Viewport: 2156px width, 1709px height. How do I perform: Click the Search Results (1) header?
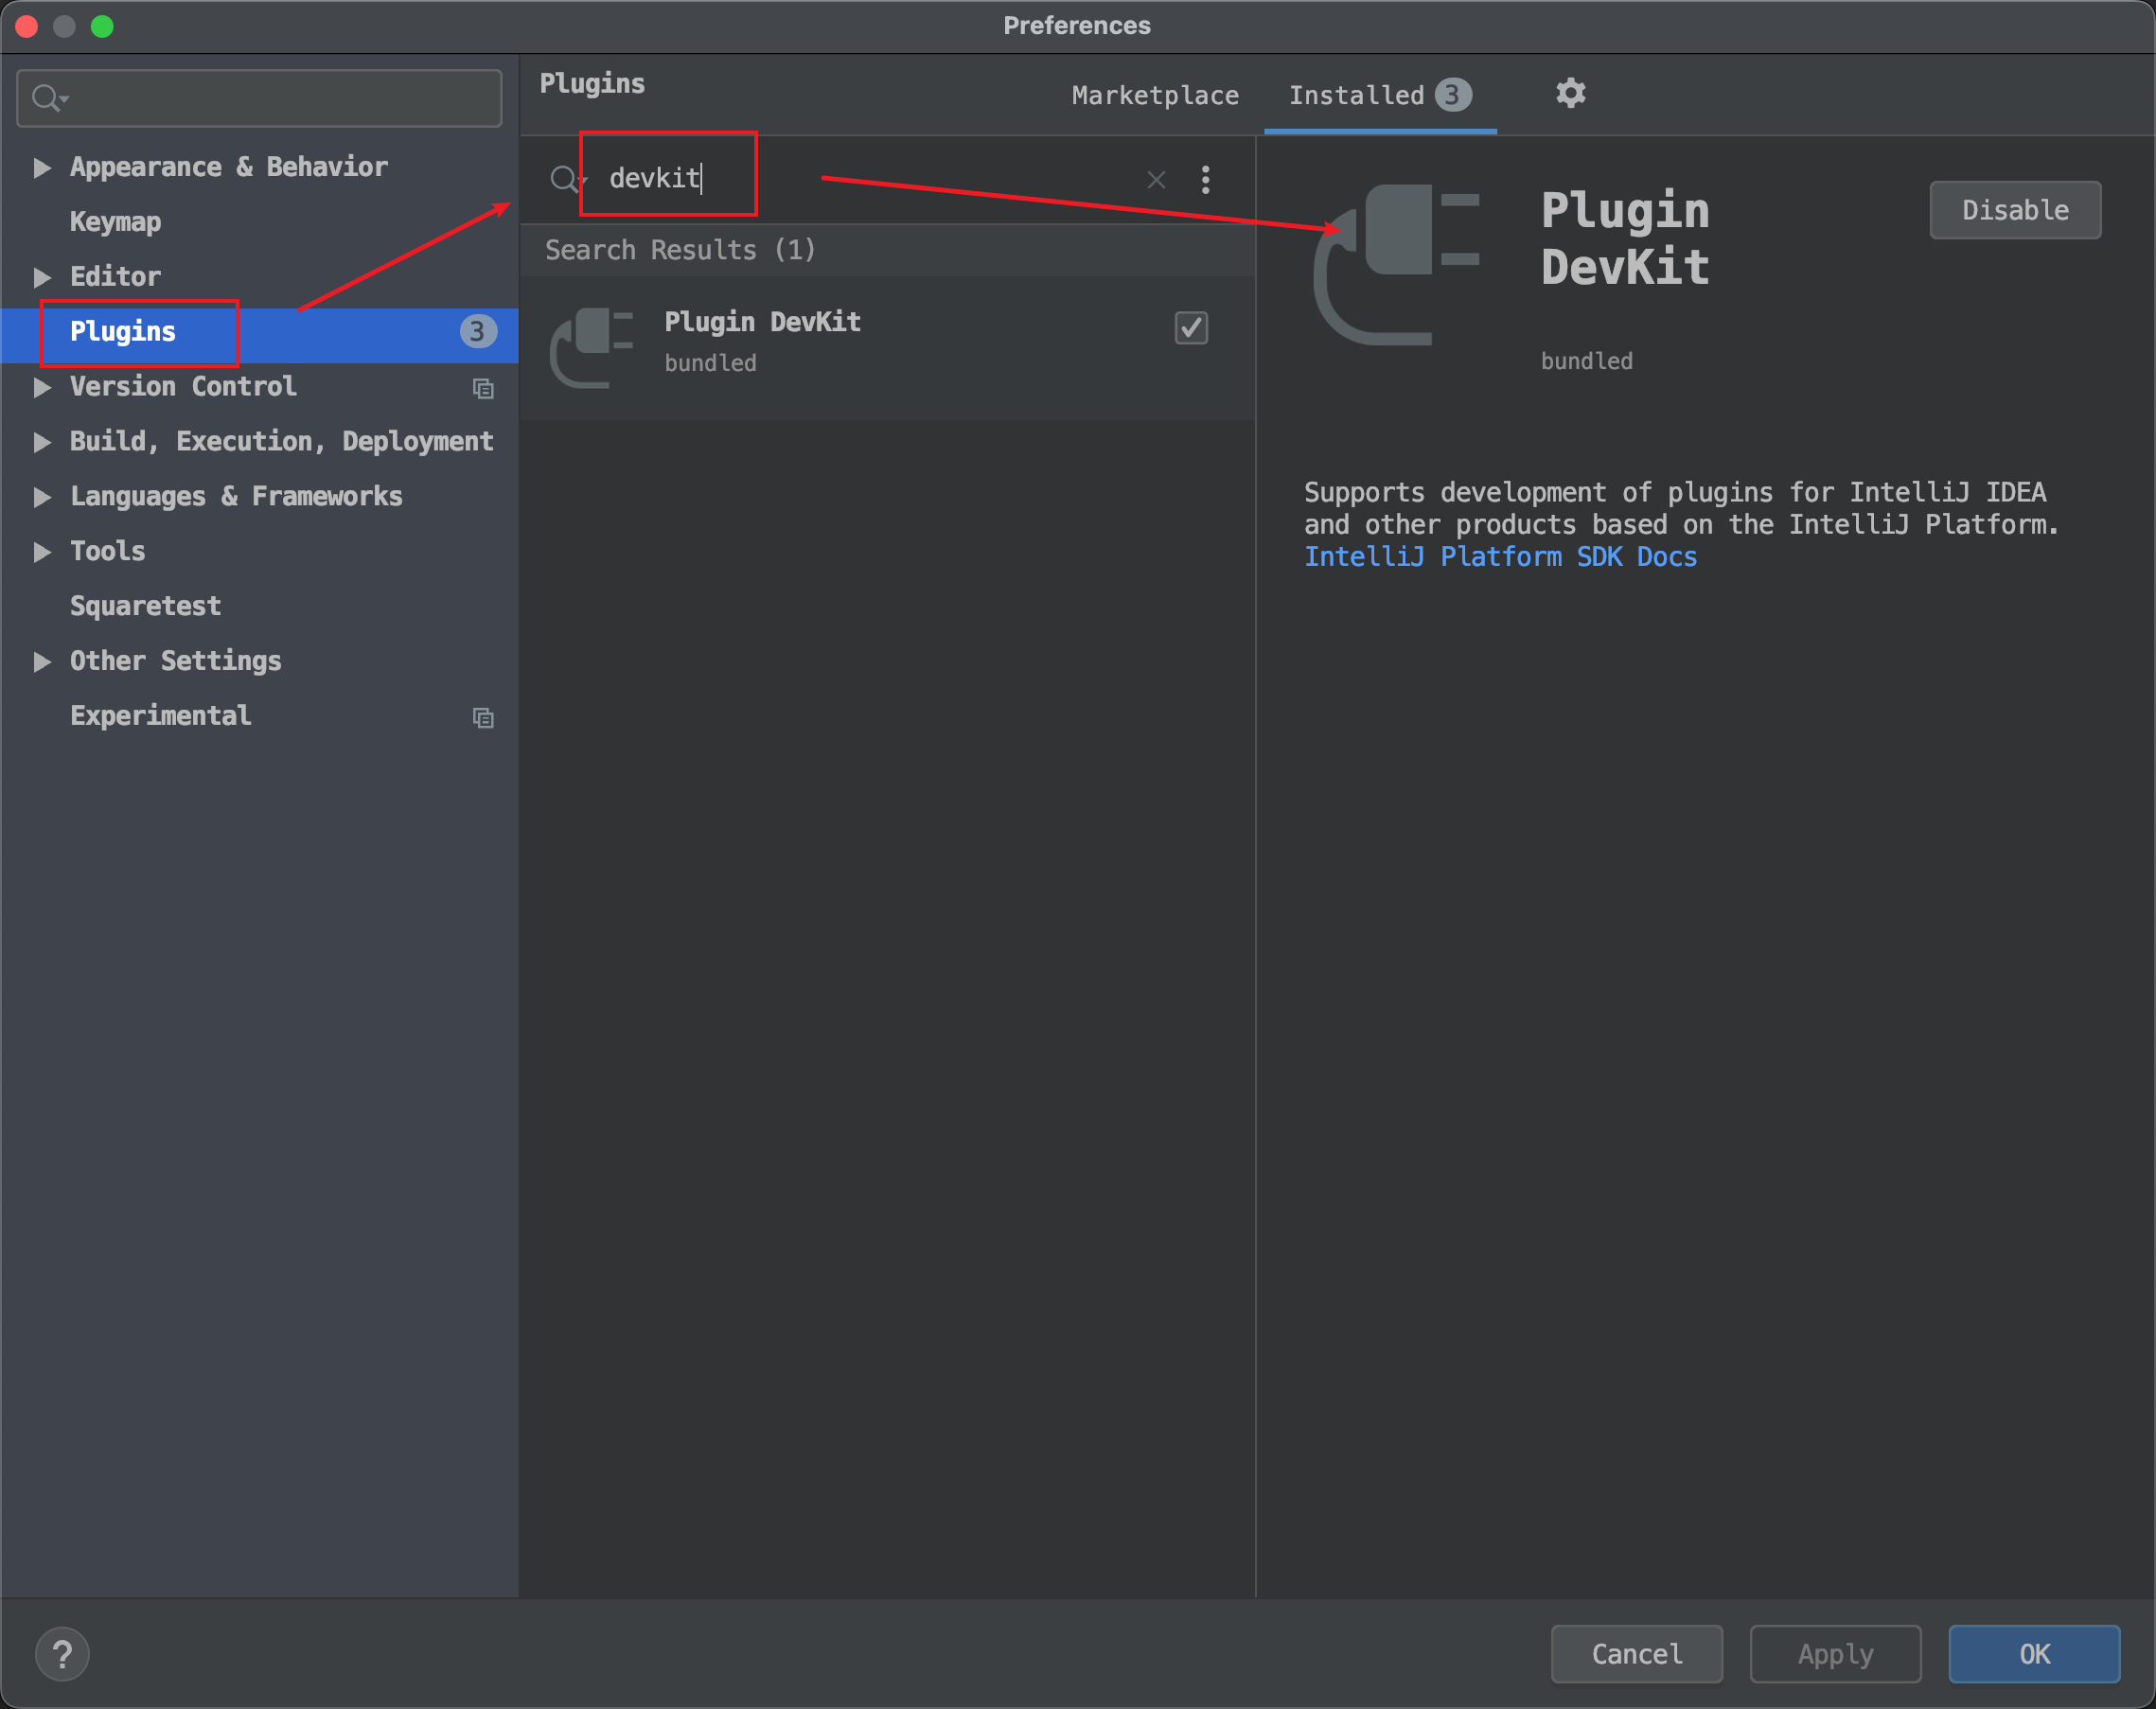pos(680,250)
